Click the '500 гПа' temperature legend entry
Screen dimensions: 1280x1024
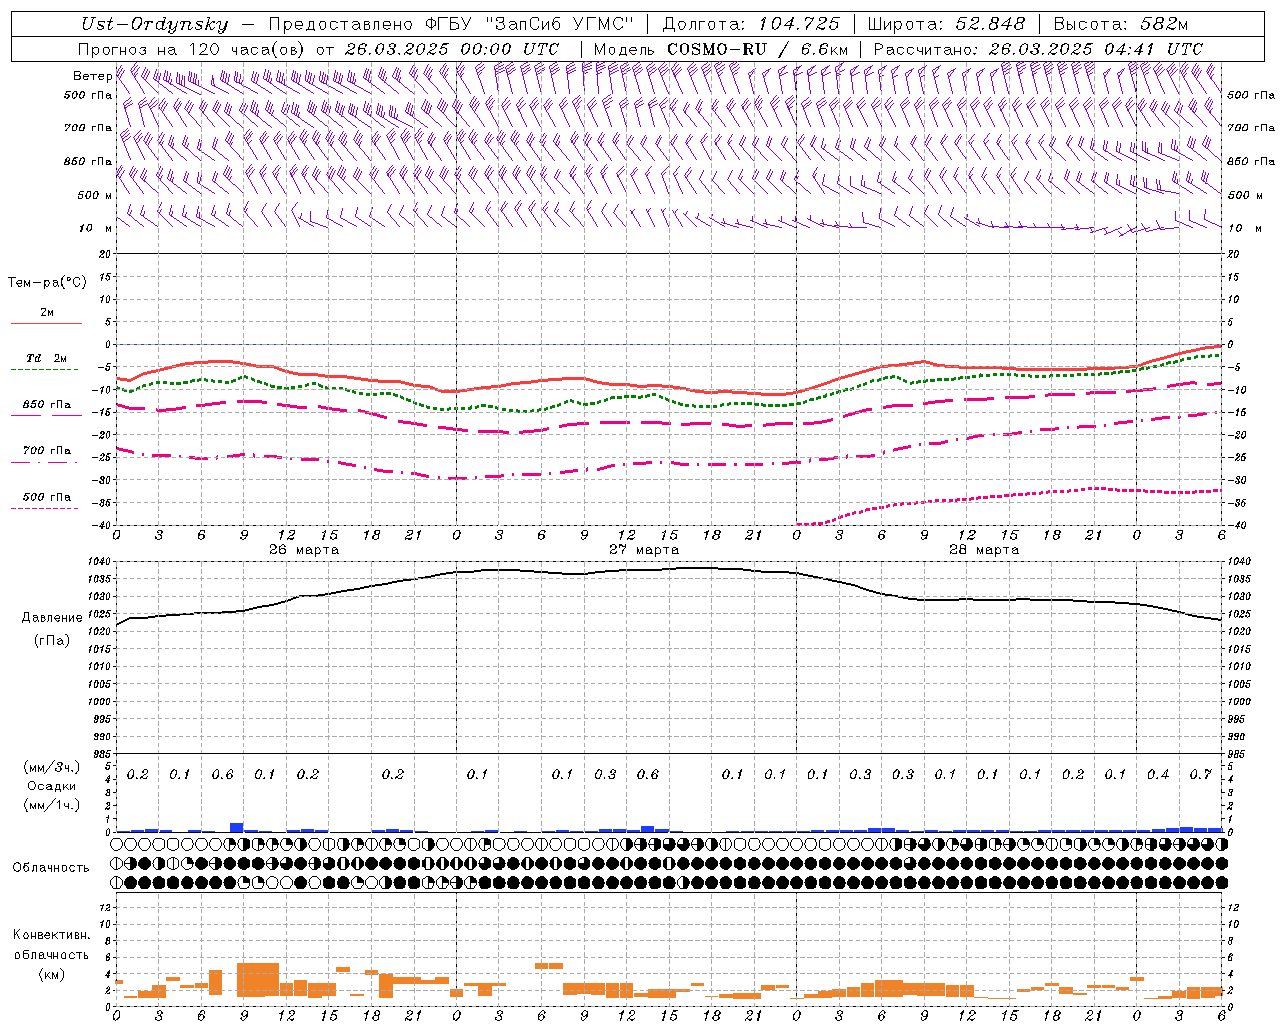point(47,496)
